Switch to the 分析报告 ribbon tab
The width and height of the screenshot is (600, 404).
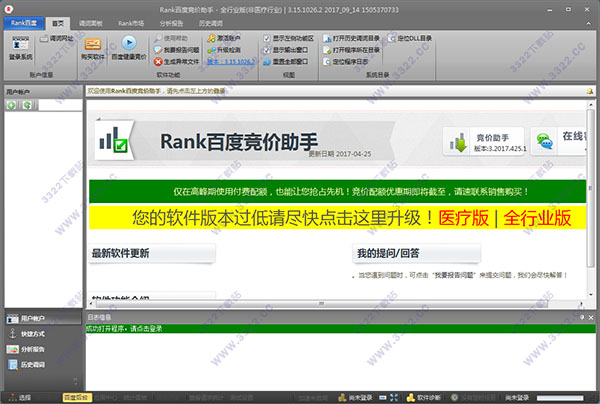(171, 23)
